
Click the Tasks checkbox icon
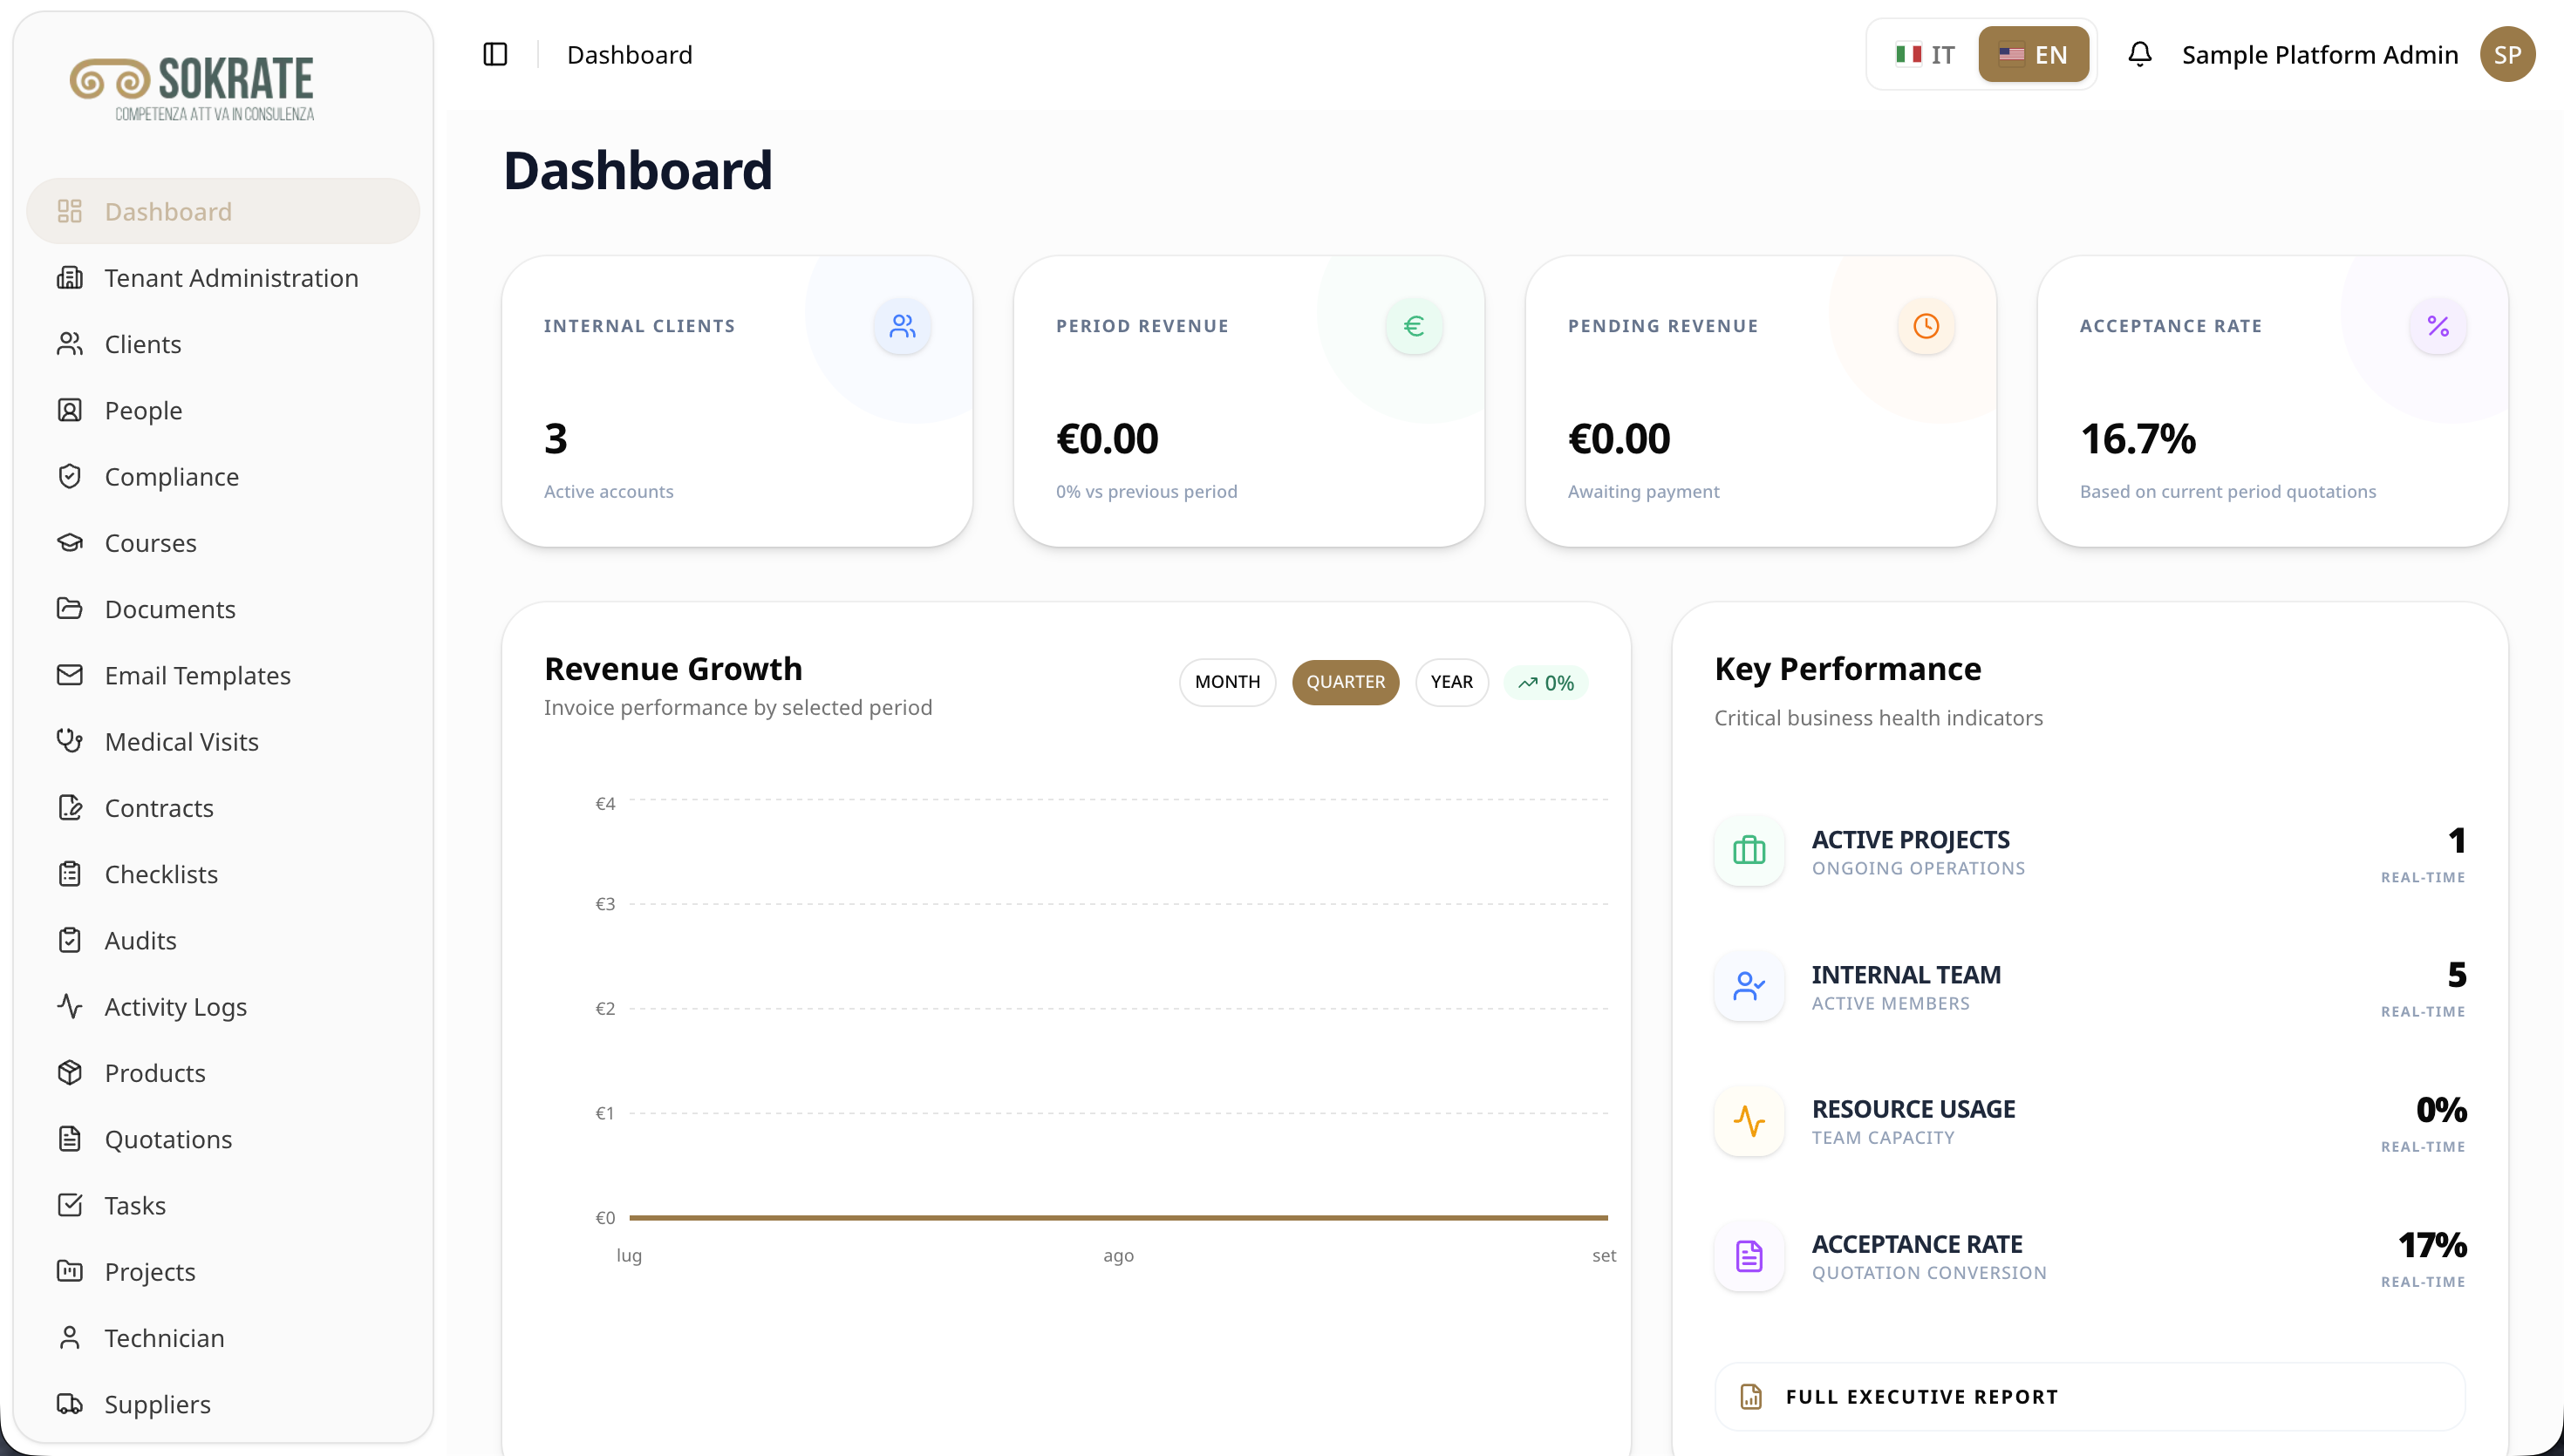point(69,1205)
